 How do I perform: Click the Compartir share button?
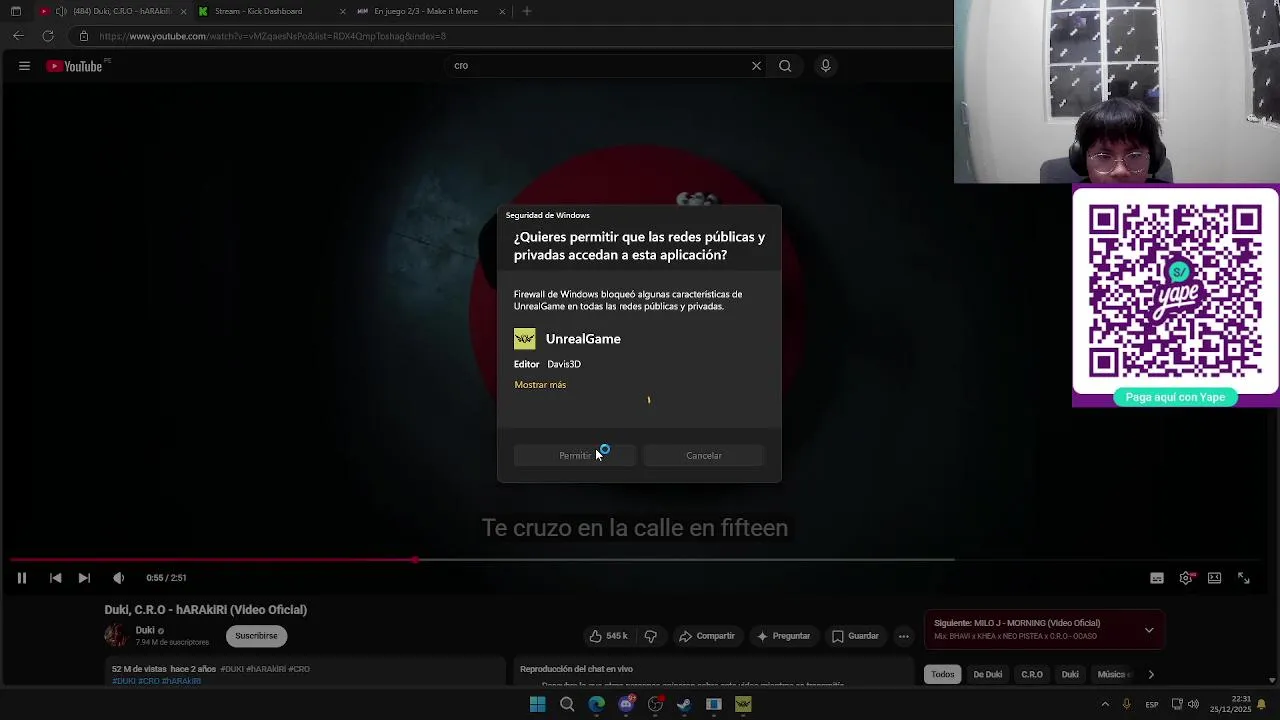tap(707, 636)
